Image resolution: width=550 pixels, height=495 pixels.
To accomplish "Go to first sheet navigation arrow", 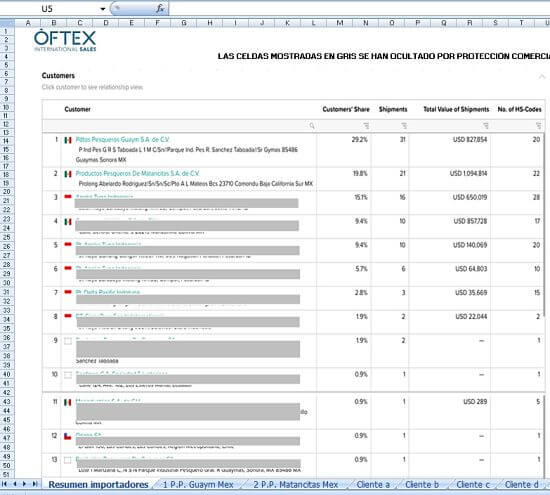I will [5, 484].
